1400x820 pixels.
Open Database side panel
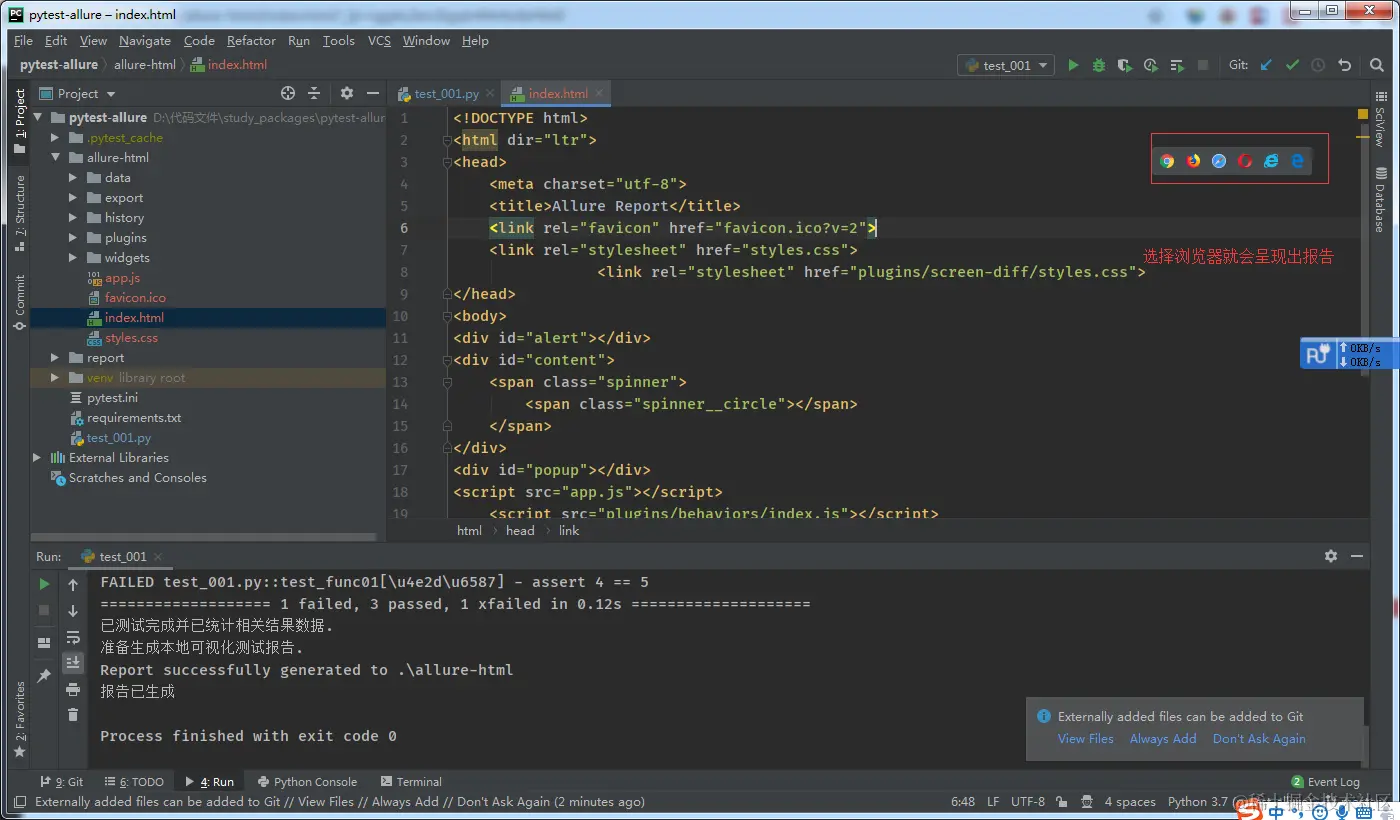(x=1380, y=200)
